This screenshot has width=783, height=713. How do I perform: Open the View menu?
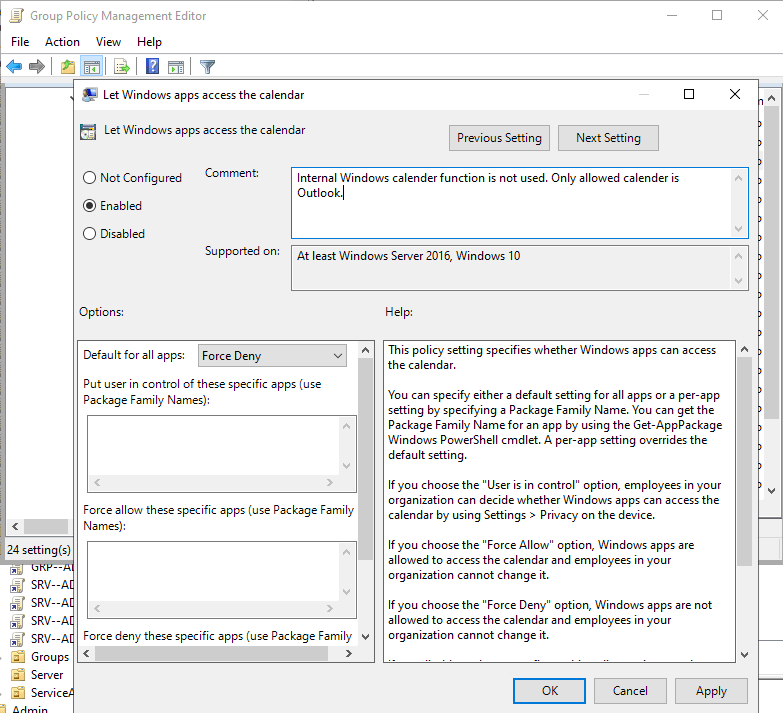coord(108,42)
